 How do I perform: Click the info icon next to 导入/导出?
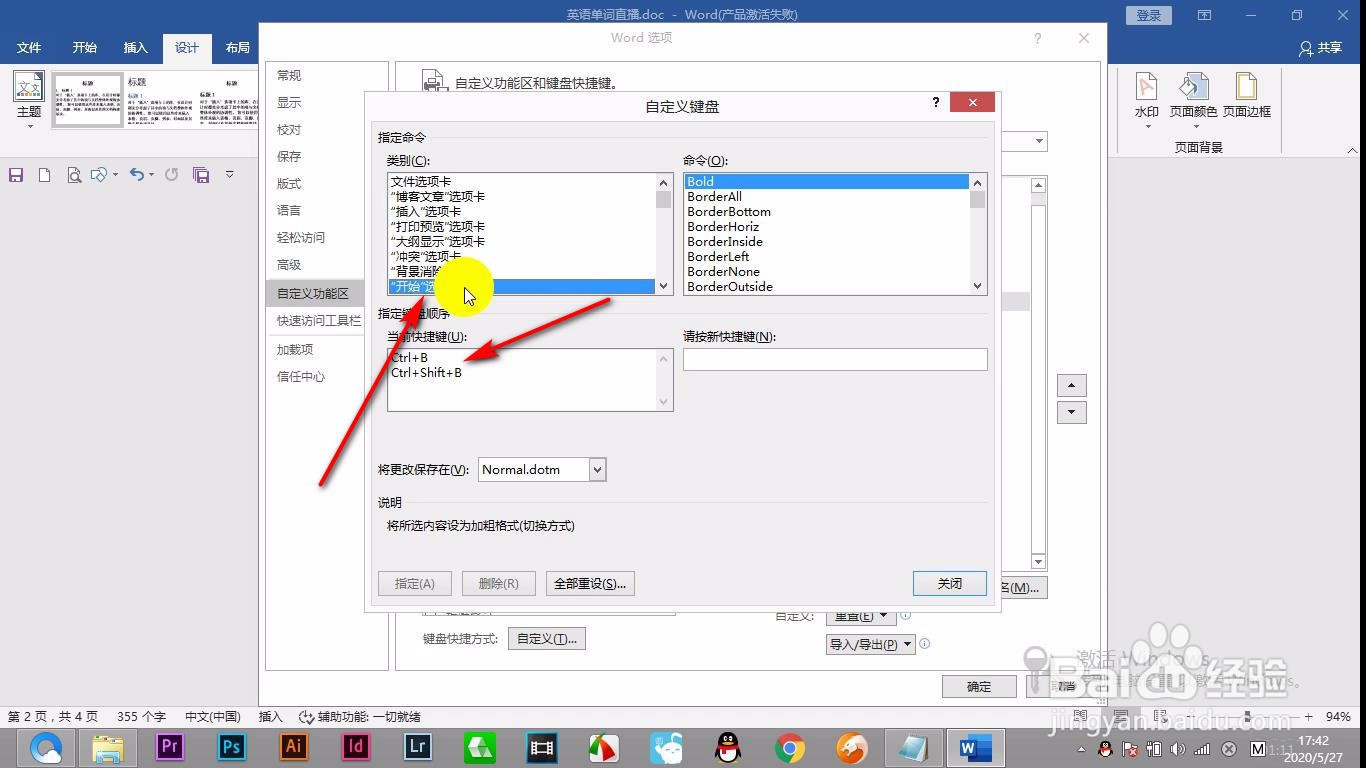[x=924, y=644]
